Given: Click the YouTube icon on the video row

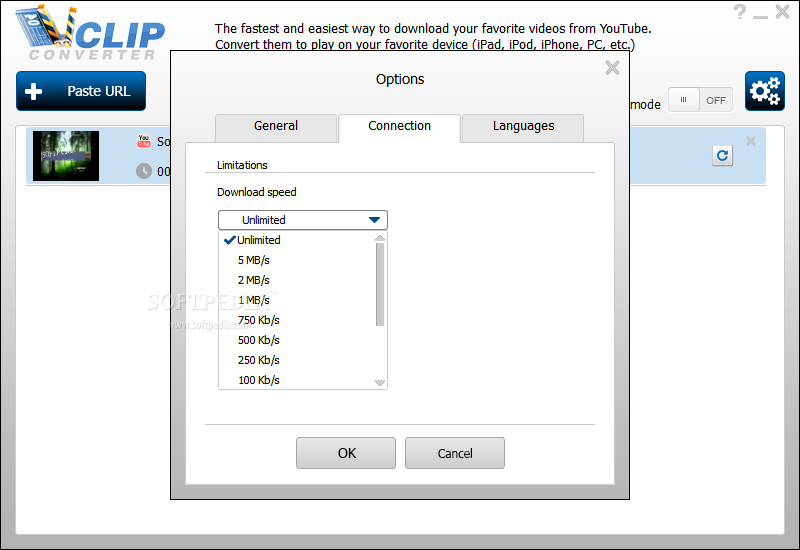Looking at the screenshot, I should click(144, 141).
